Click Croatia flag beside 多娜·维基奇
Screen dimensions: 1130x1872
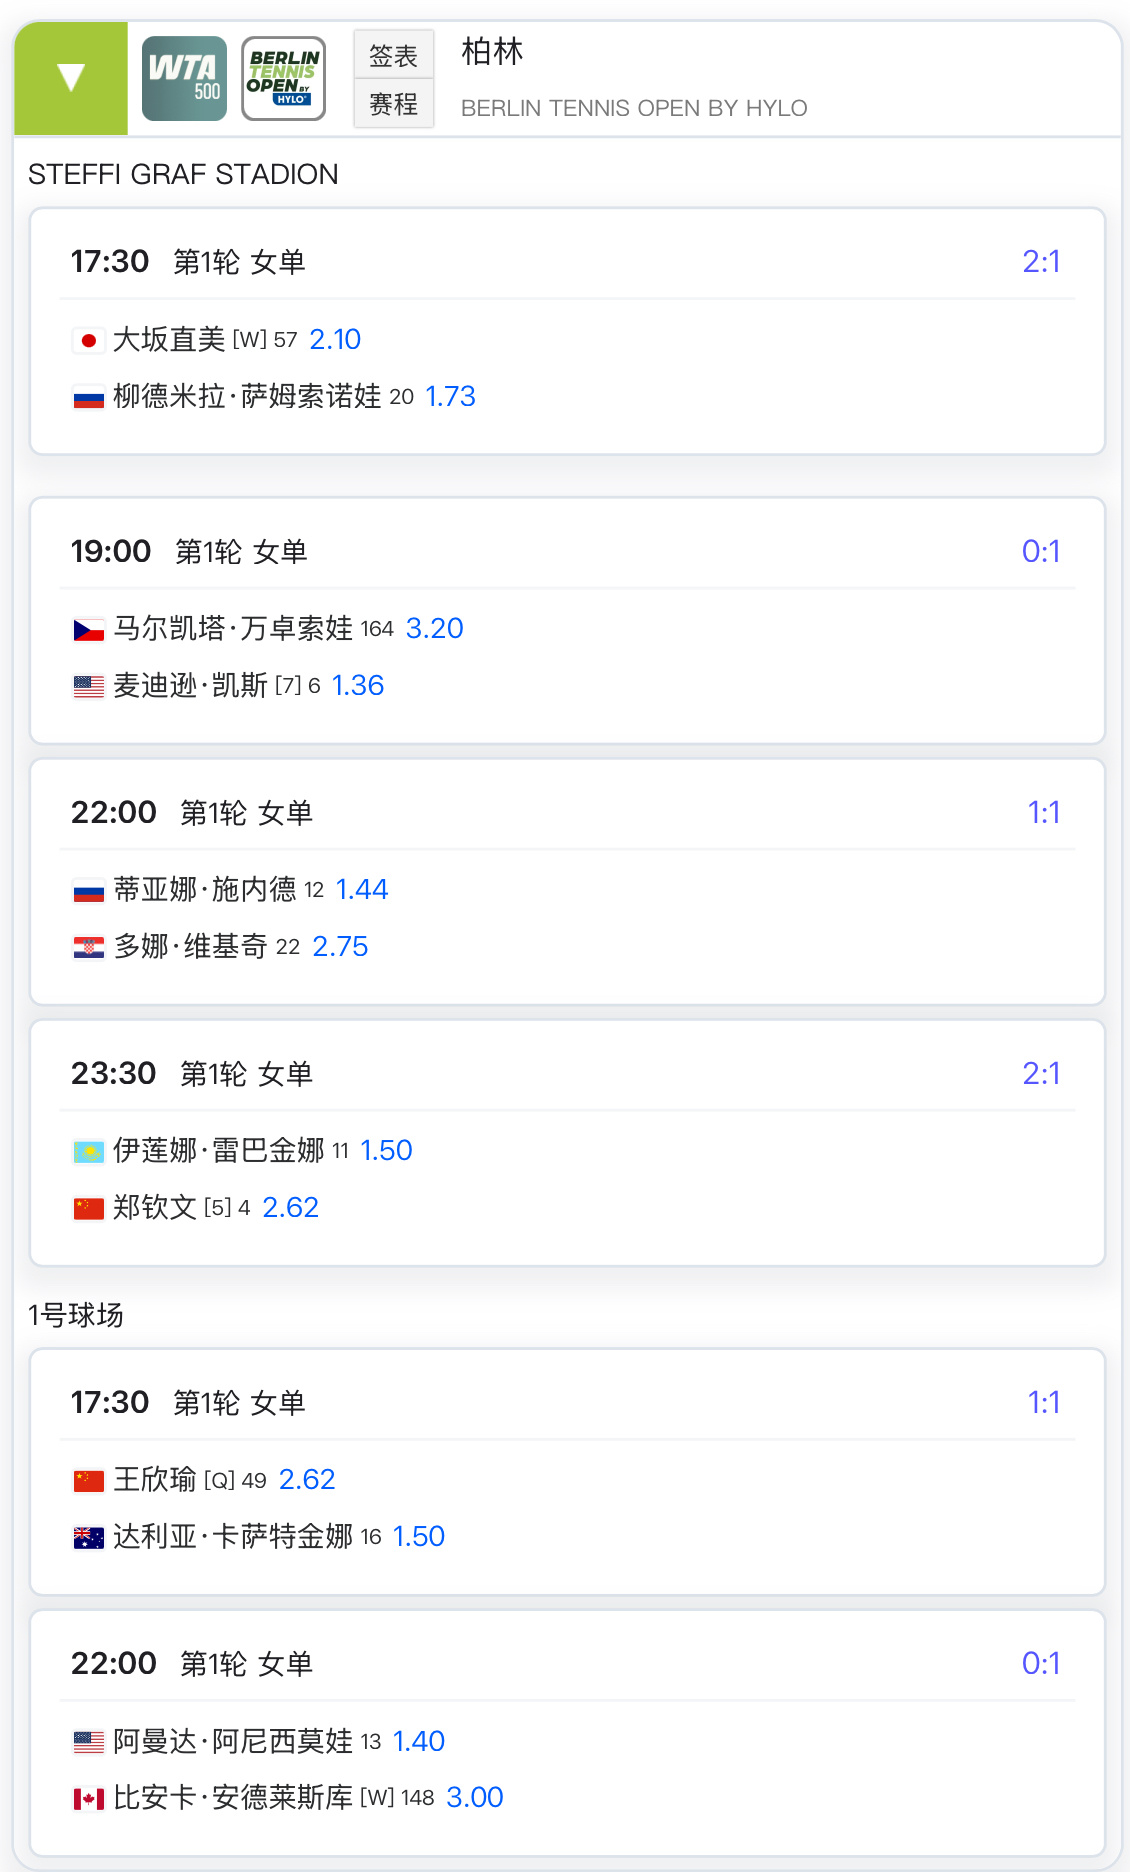(89, 948)
